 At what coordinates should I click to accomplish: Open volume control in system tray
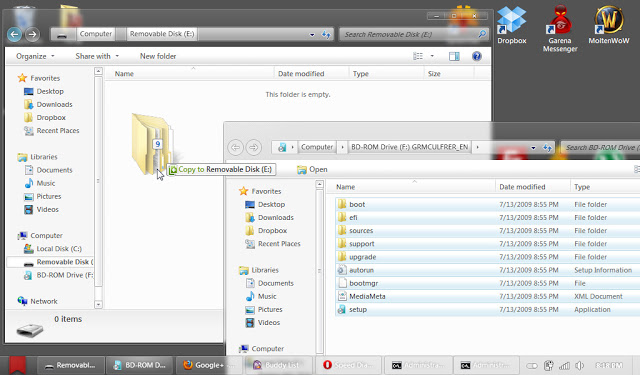(580, 366)
